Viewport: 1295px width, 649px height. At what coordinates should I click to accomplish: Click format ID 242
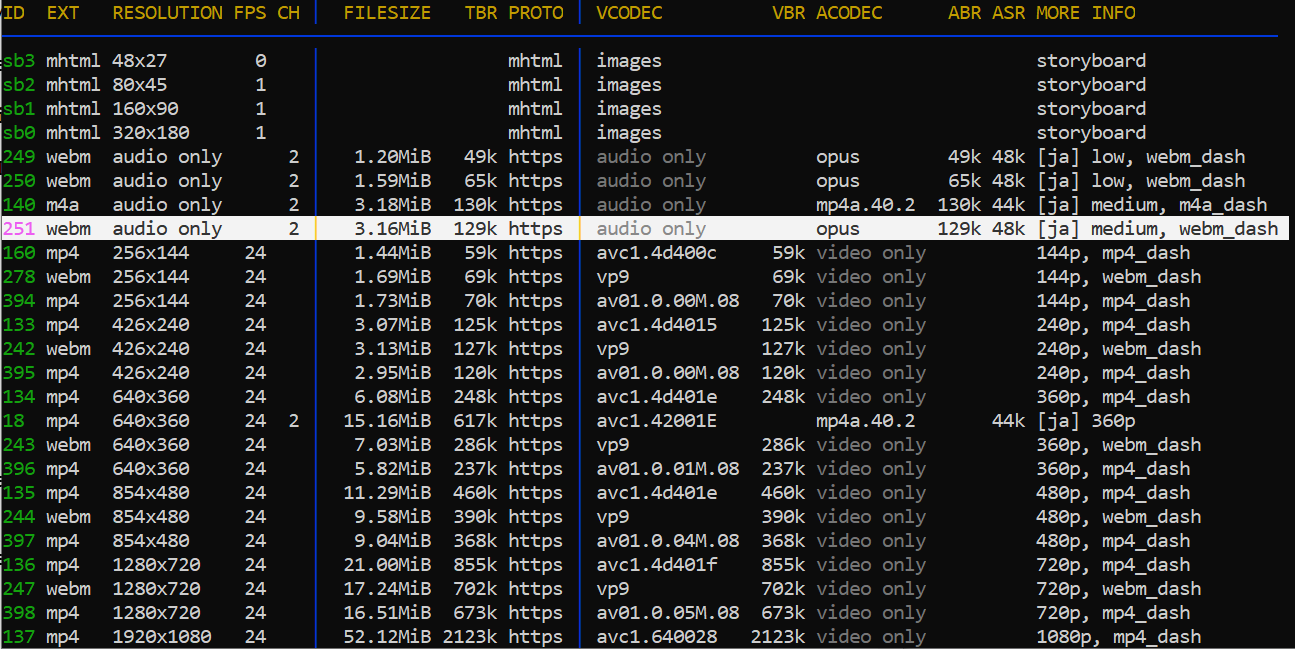[x=19, y=349]
